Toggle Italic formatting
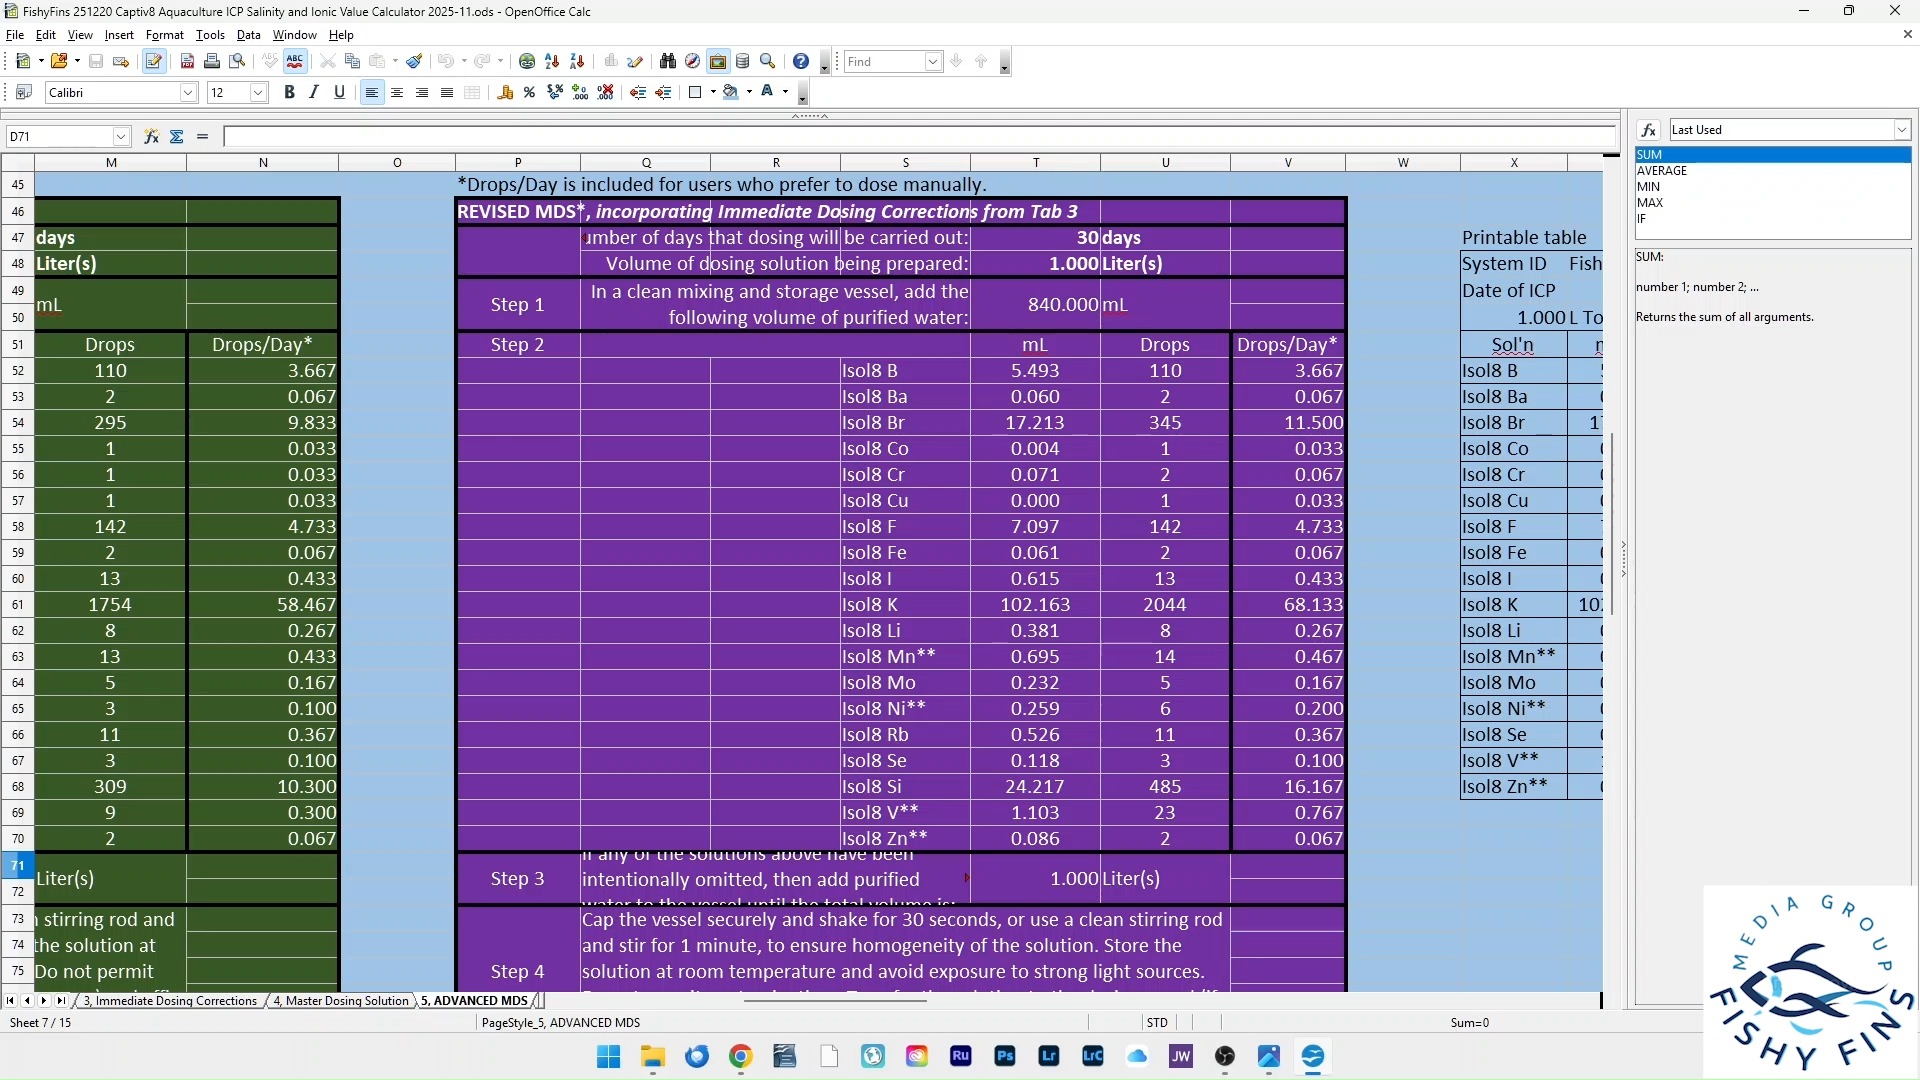The width and height of the screenshot is (1920, 1080). (x=314, y=92)
